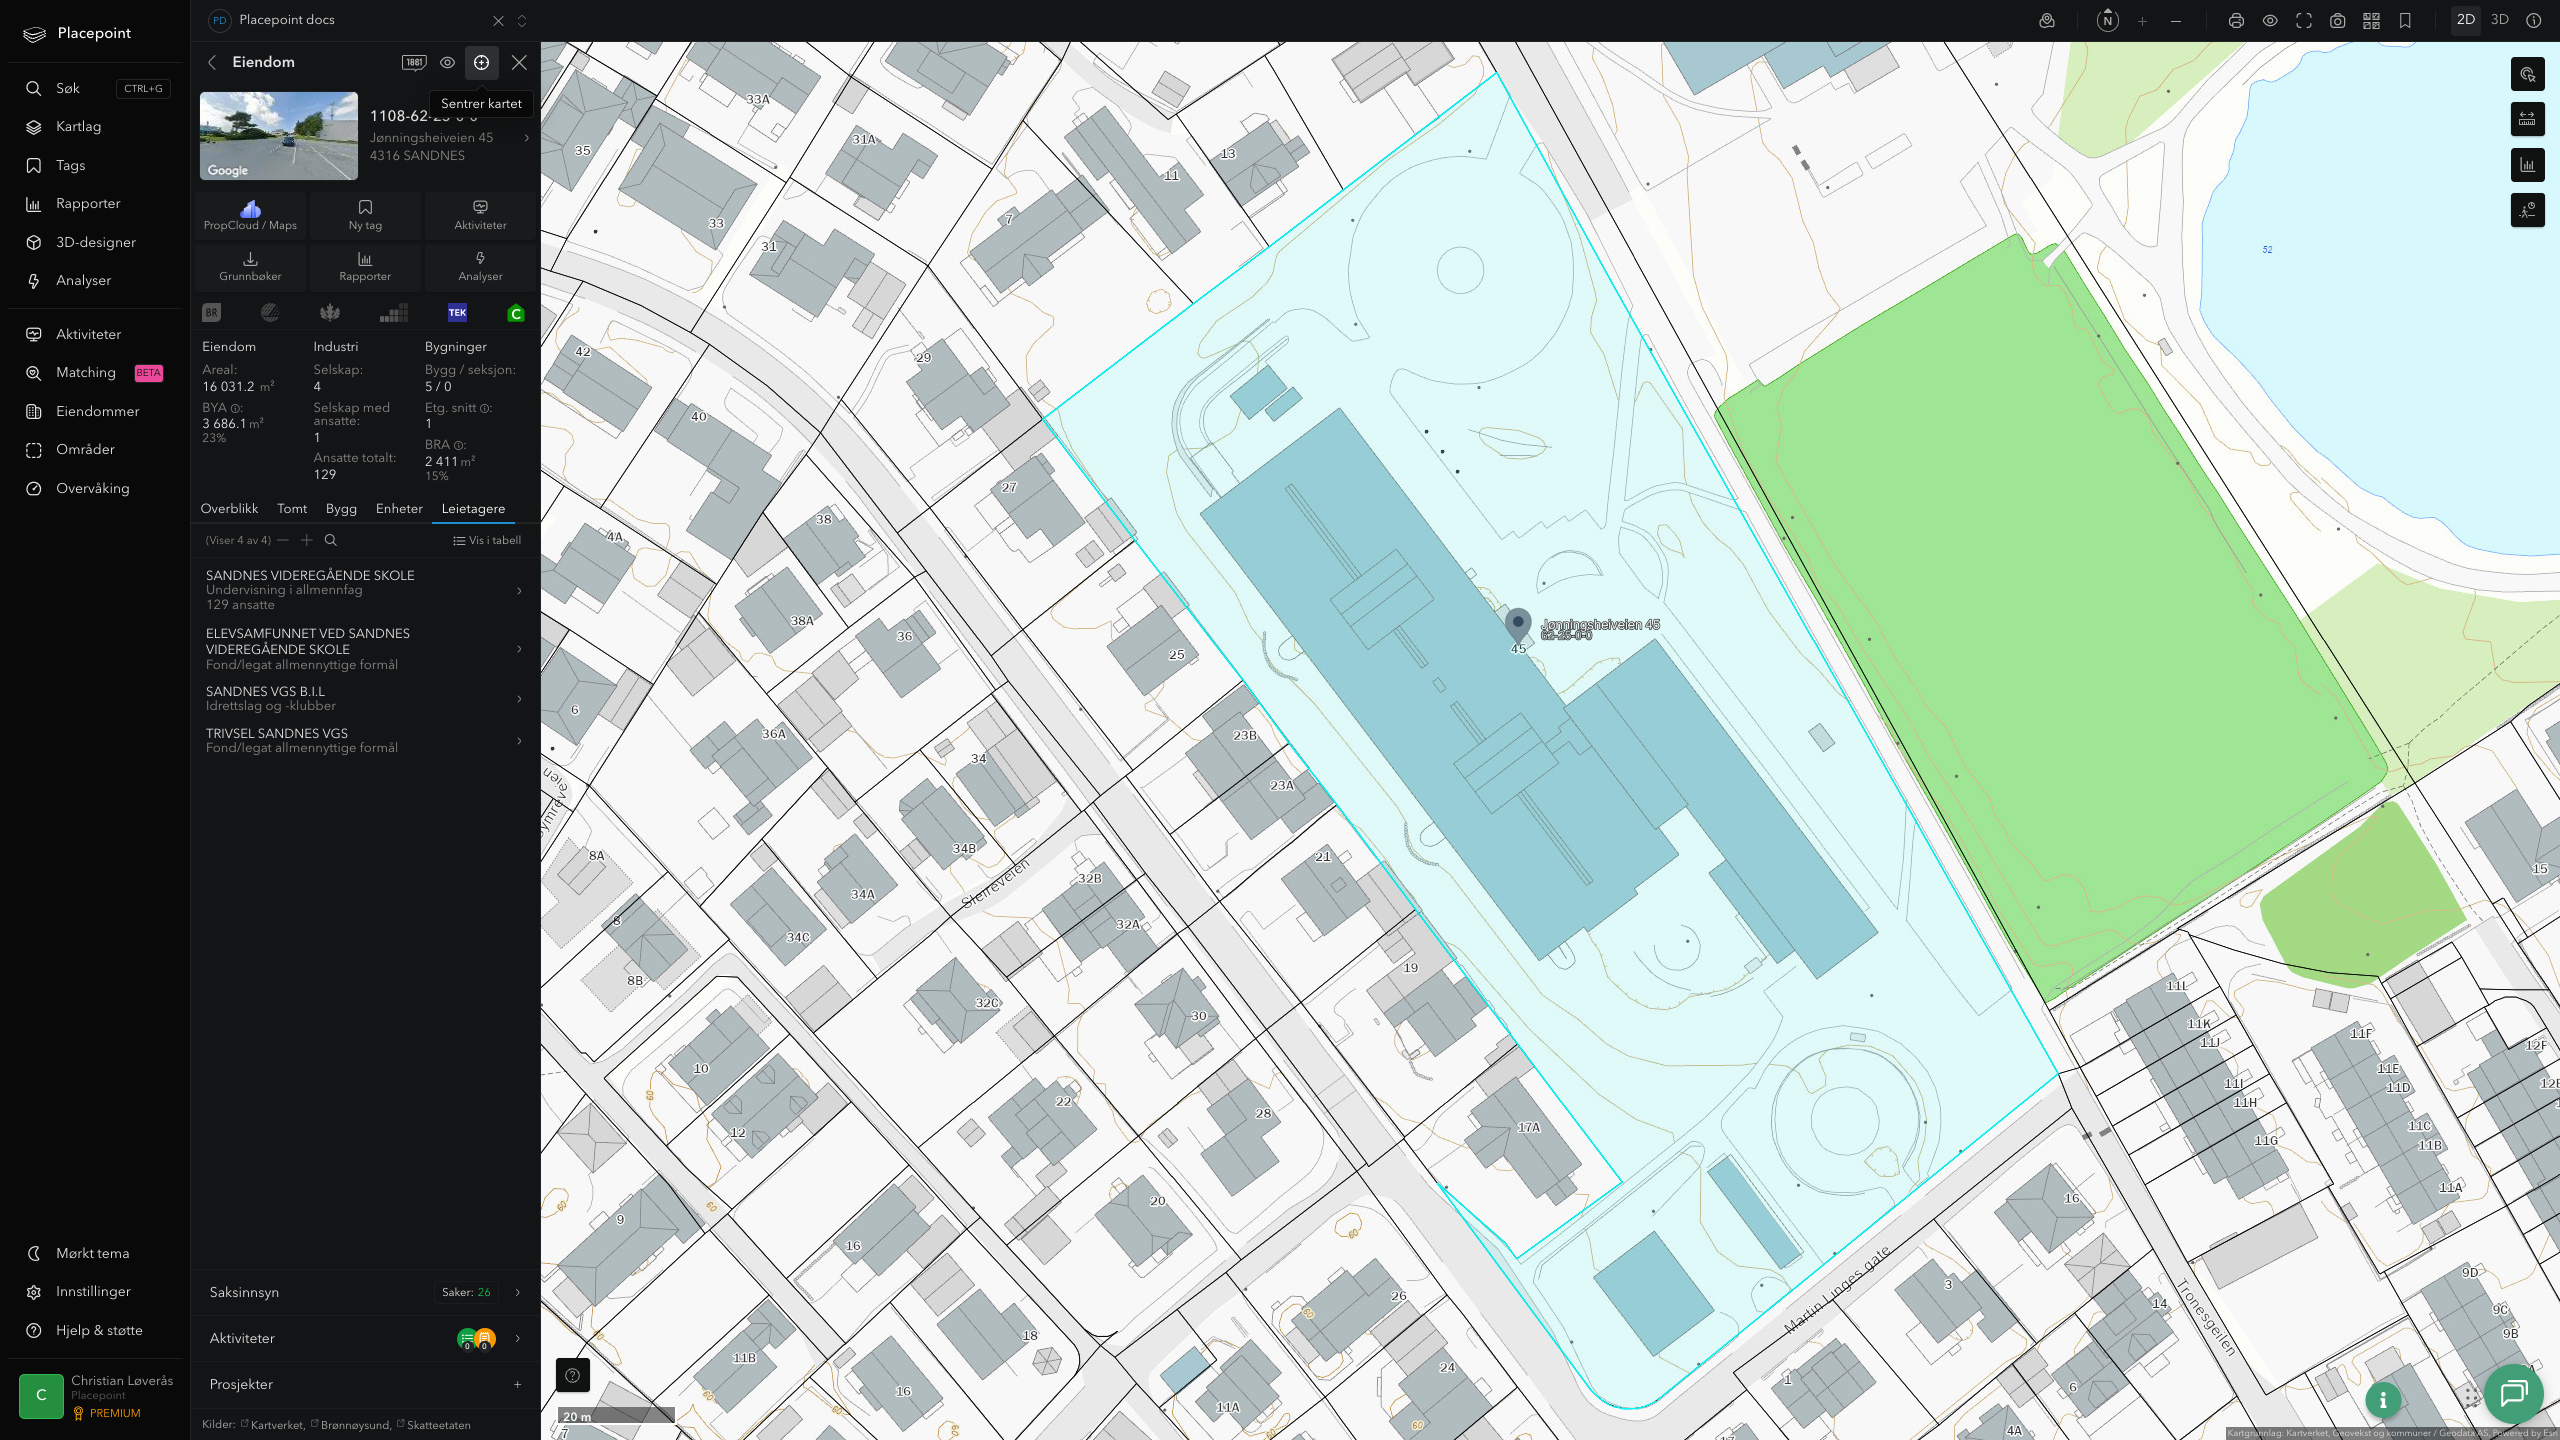Screen dimensions: 2560x1440
Task: Switch map to 2D view
Action: (x=2466, y=20)
